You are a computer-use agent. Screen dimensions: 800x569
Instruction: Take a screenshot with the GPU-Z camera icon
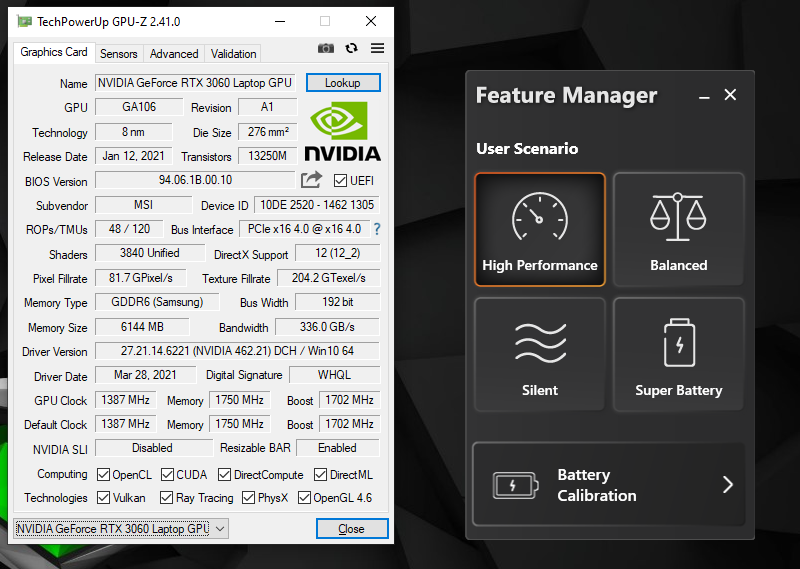click(x=326, y=48)
